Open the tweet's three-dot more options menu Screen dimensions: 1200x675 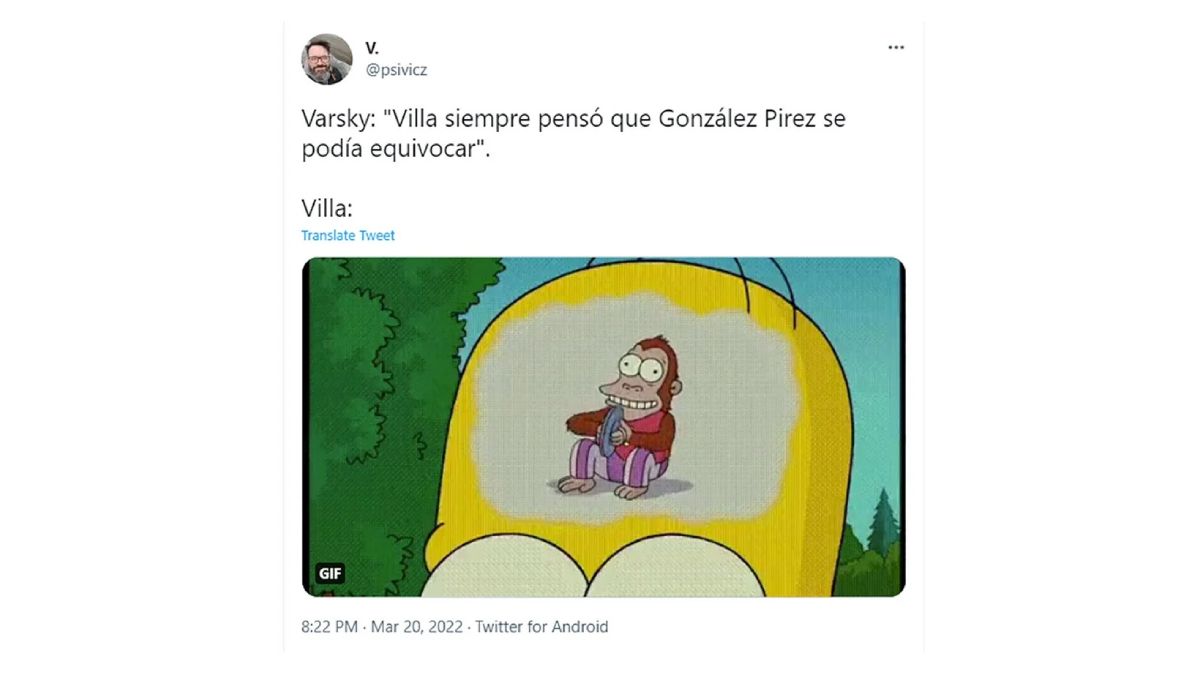click(x=896, y=47)
